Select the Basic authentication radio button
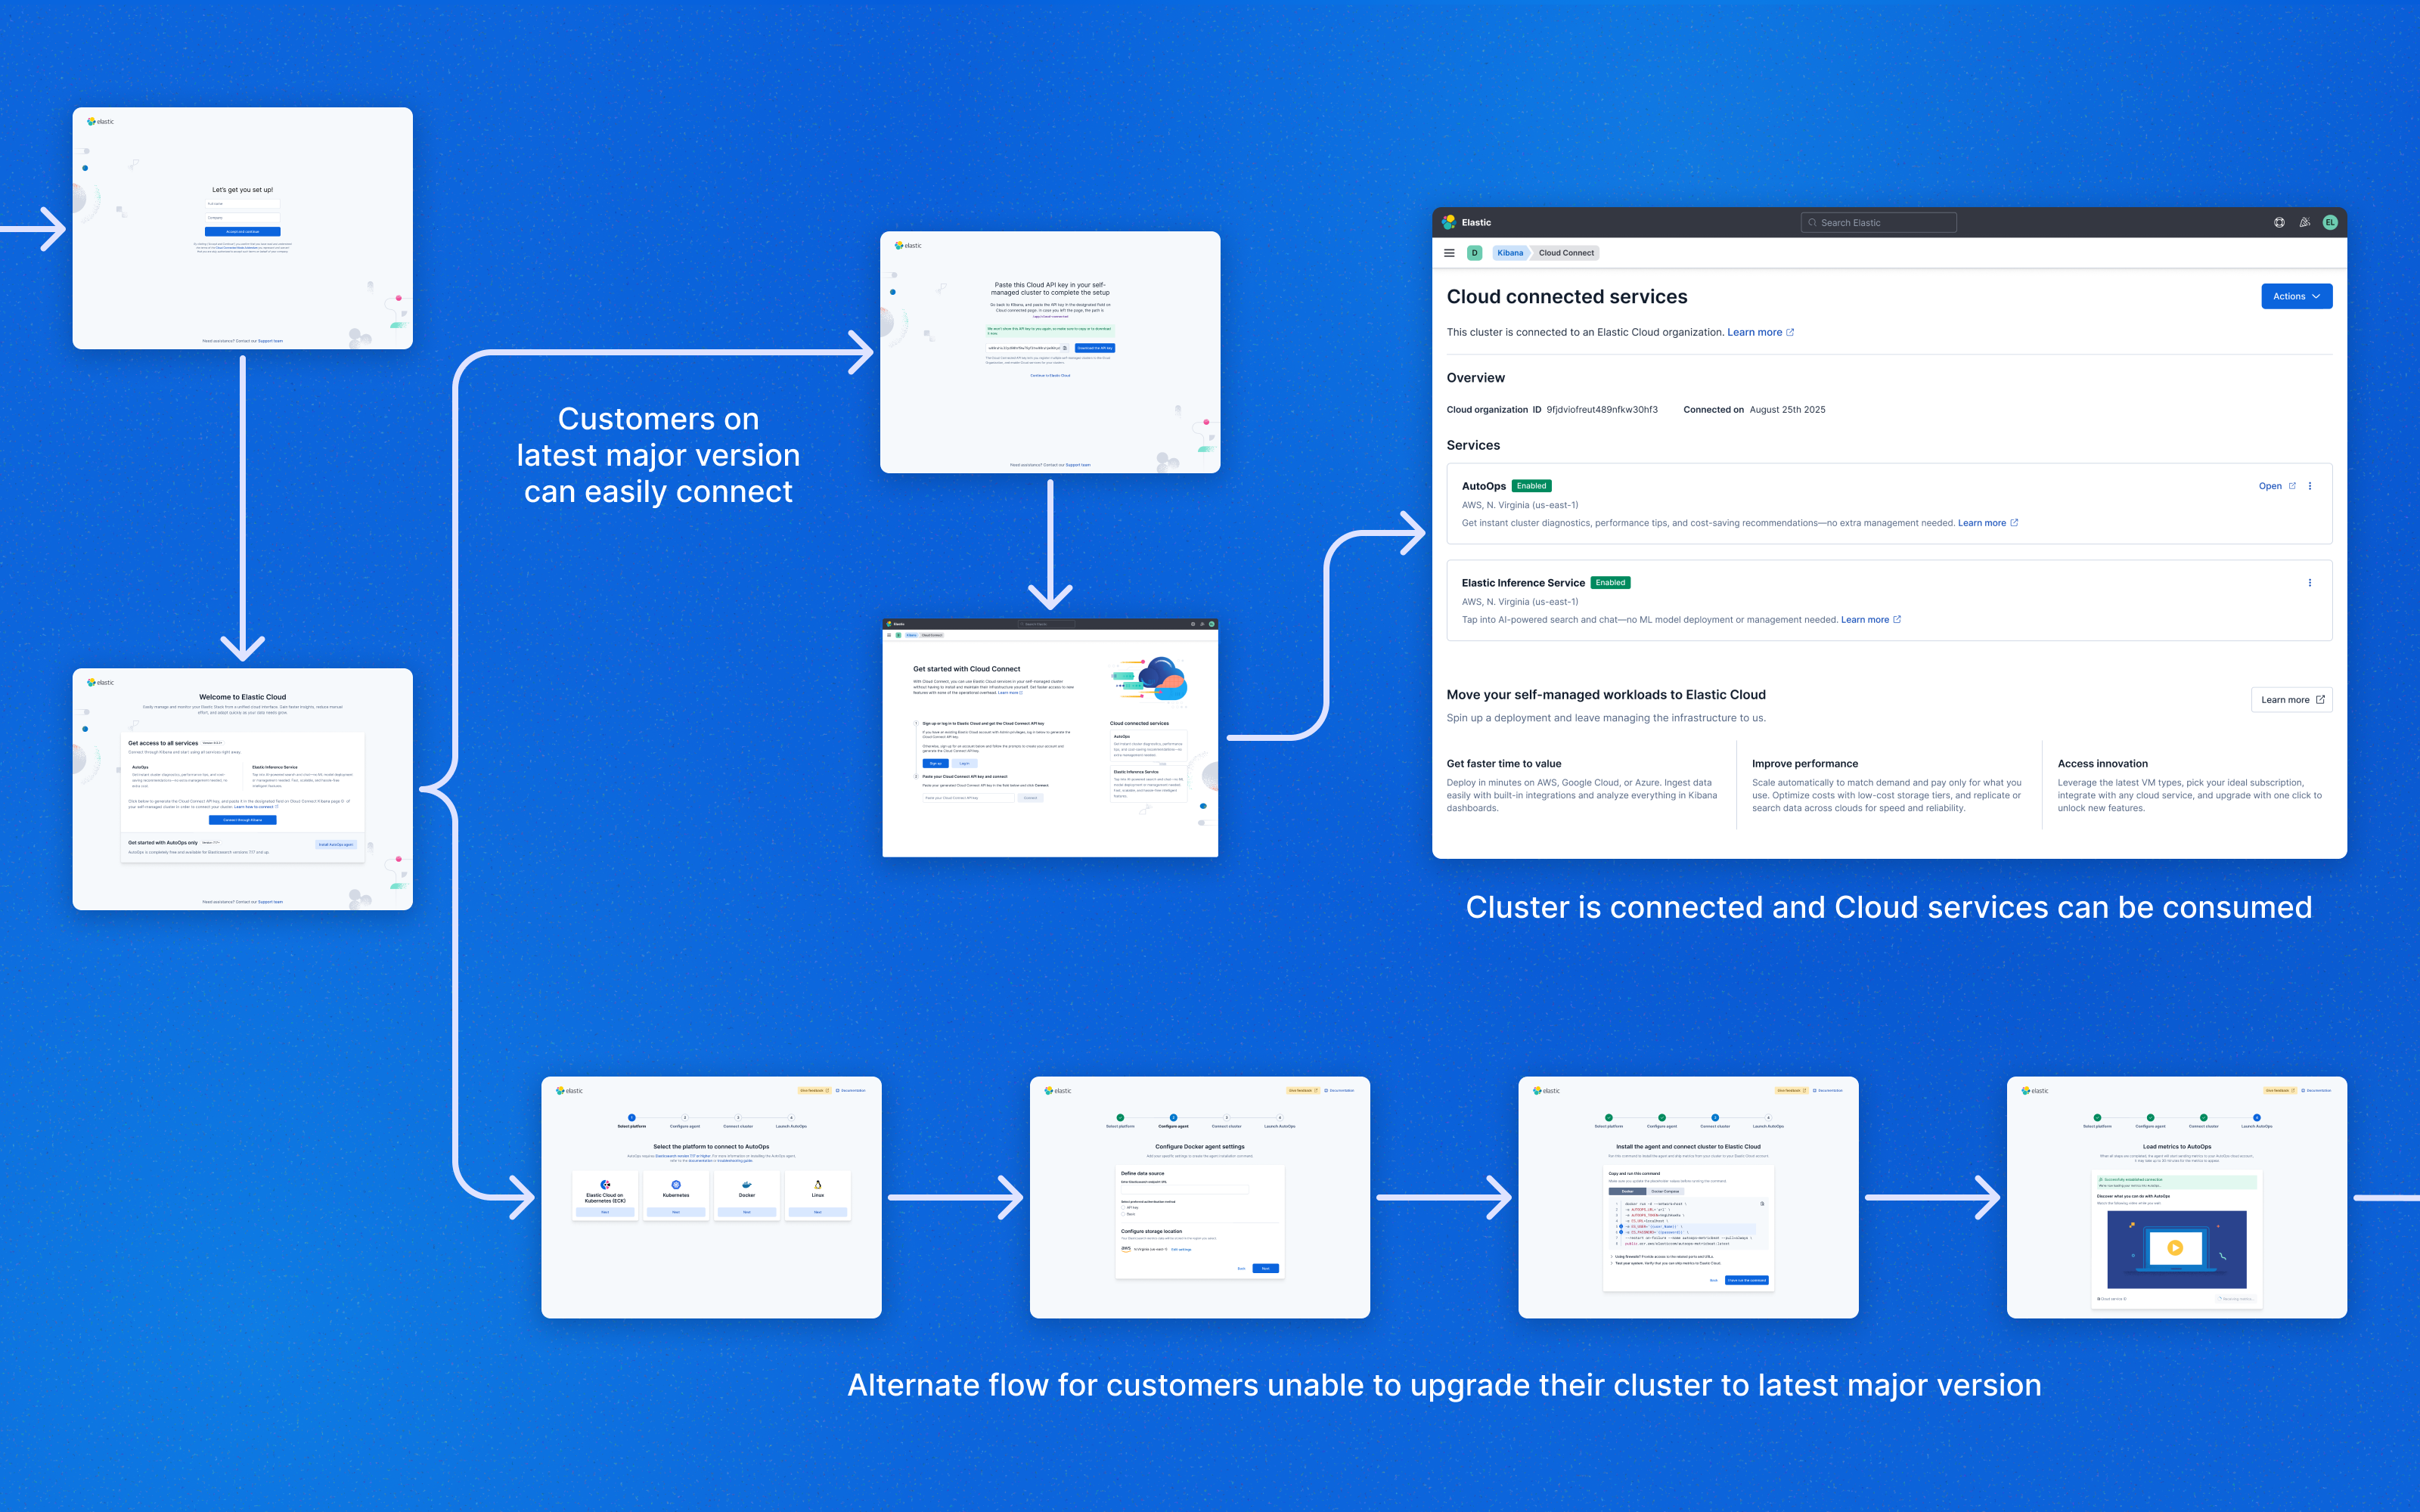 pyautogui.click(x=1124, y=1214)
